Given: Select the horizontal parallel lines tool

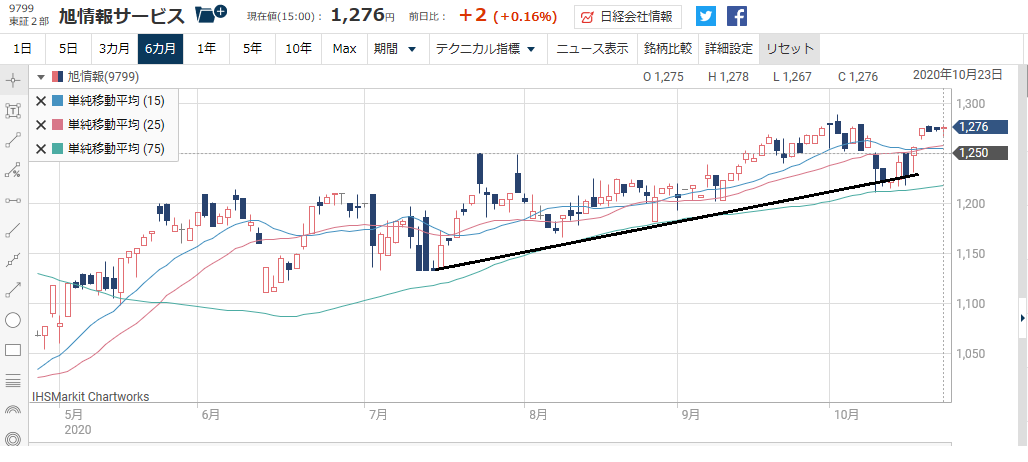Looking at the screenshot, I should pyautogui.click(x=13, y=380).
